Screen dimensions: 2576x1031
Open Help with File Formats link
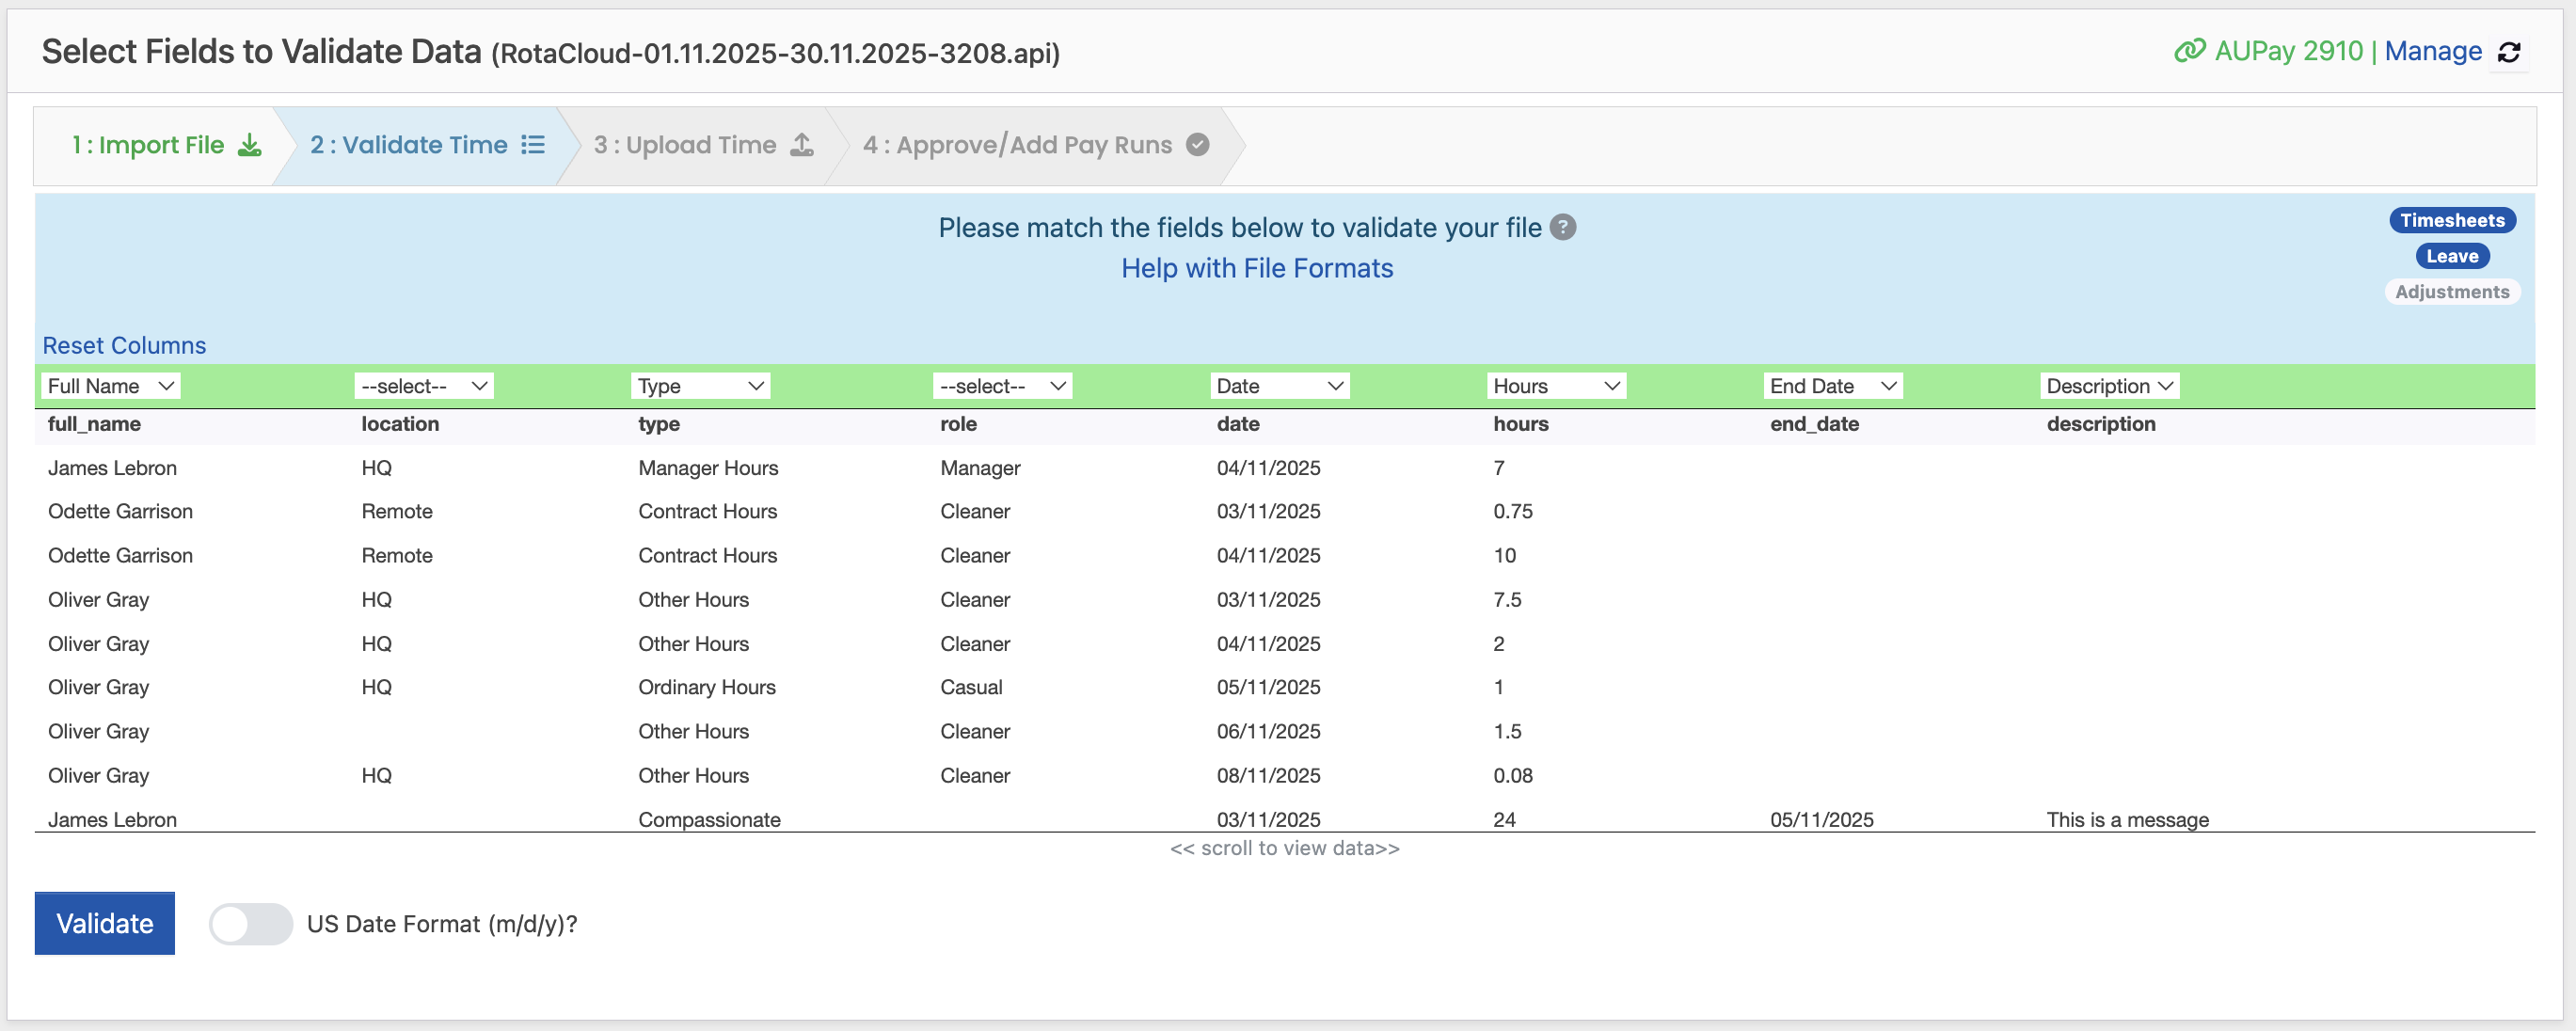click(x=1256, y=268)
